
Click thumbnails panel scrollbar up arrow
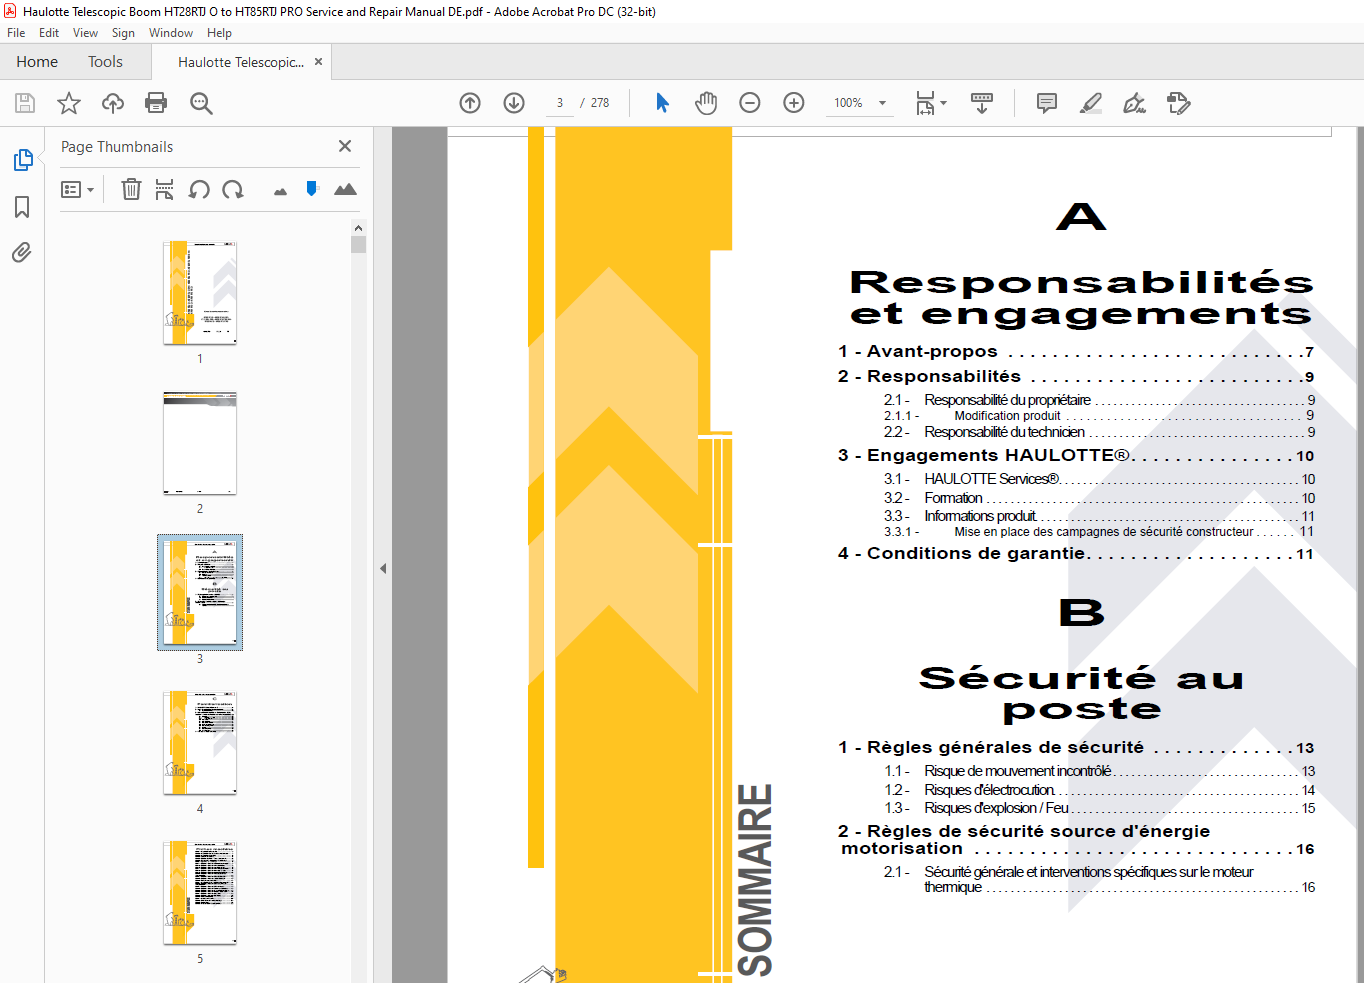pyautogui.click(x=359, y=227)
